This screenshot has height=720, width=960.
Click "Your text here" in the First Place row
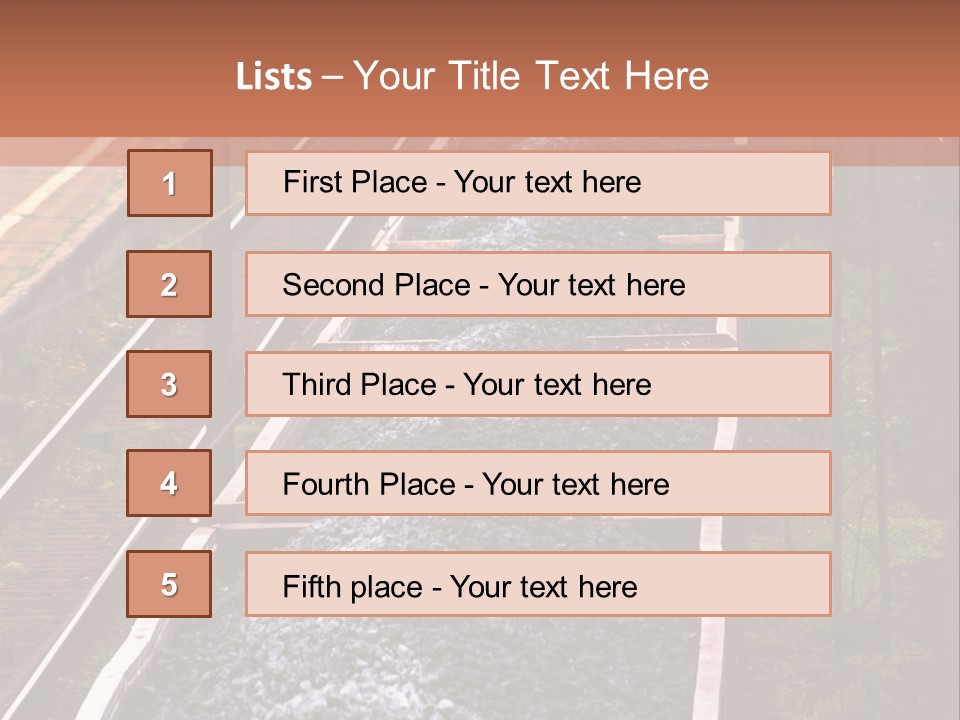[x=547, y=182]
